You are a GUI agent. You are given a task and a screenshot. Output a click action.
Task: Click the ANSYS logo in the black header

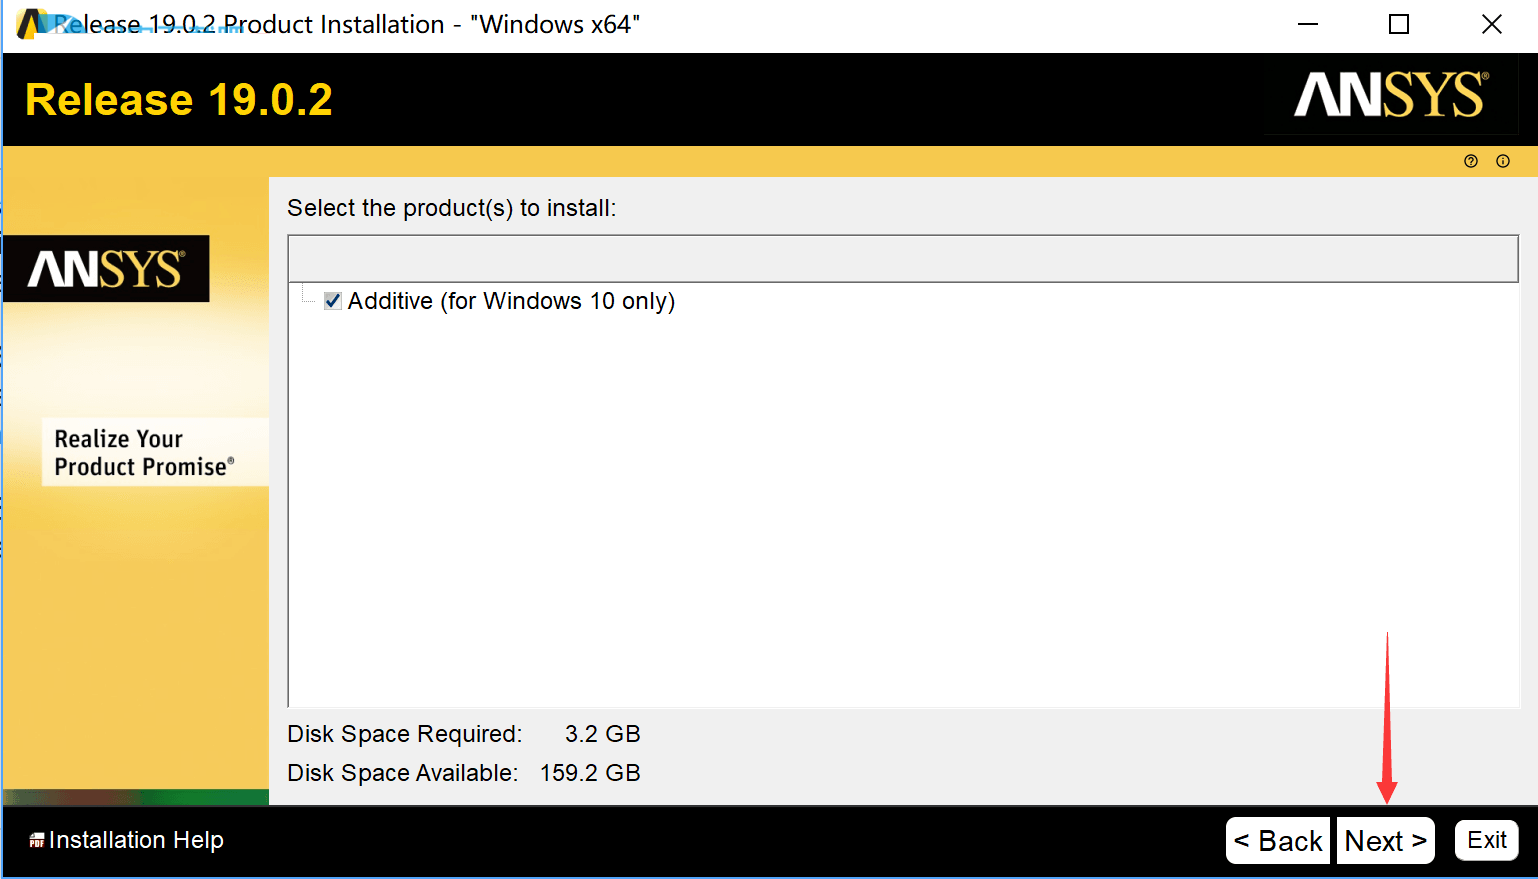point(1390,96)
